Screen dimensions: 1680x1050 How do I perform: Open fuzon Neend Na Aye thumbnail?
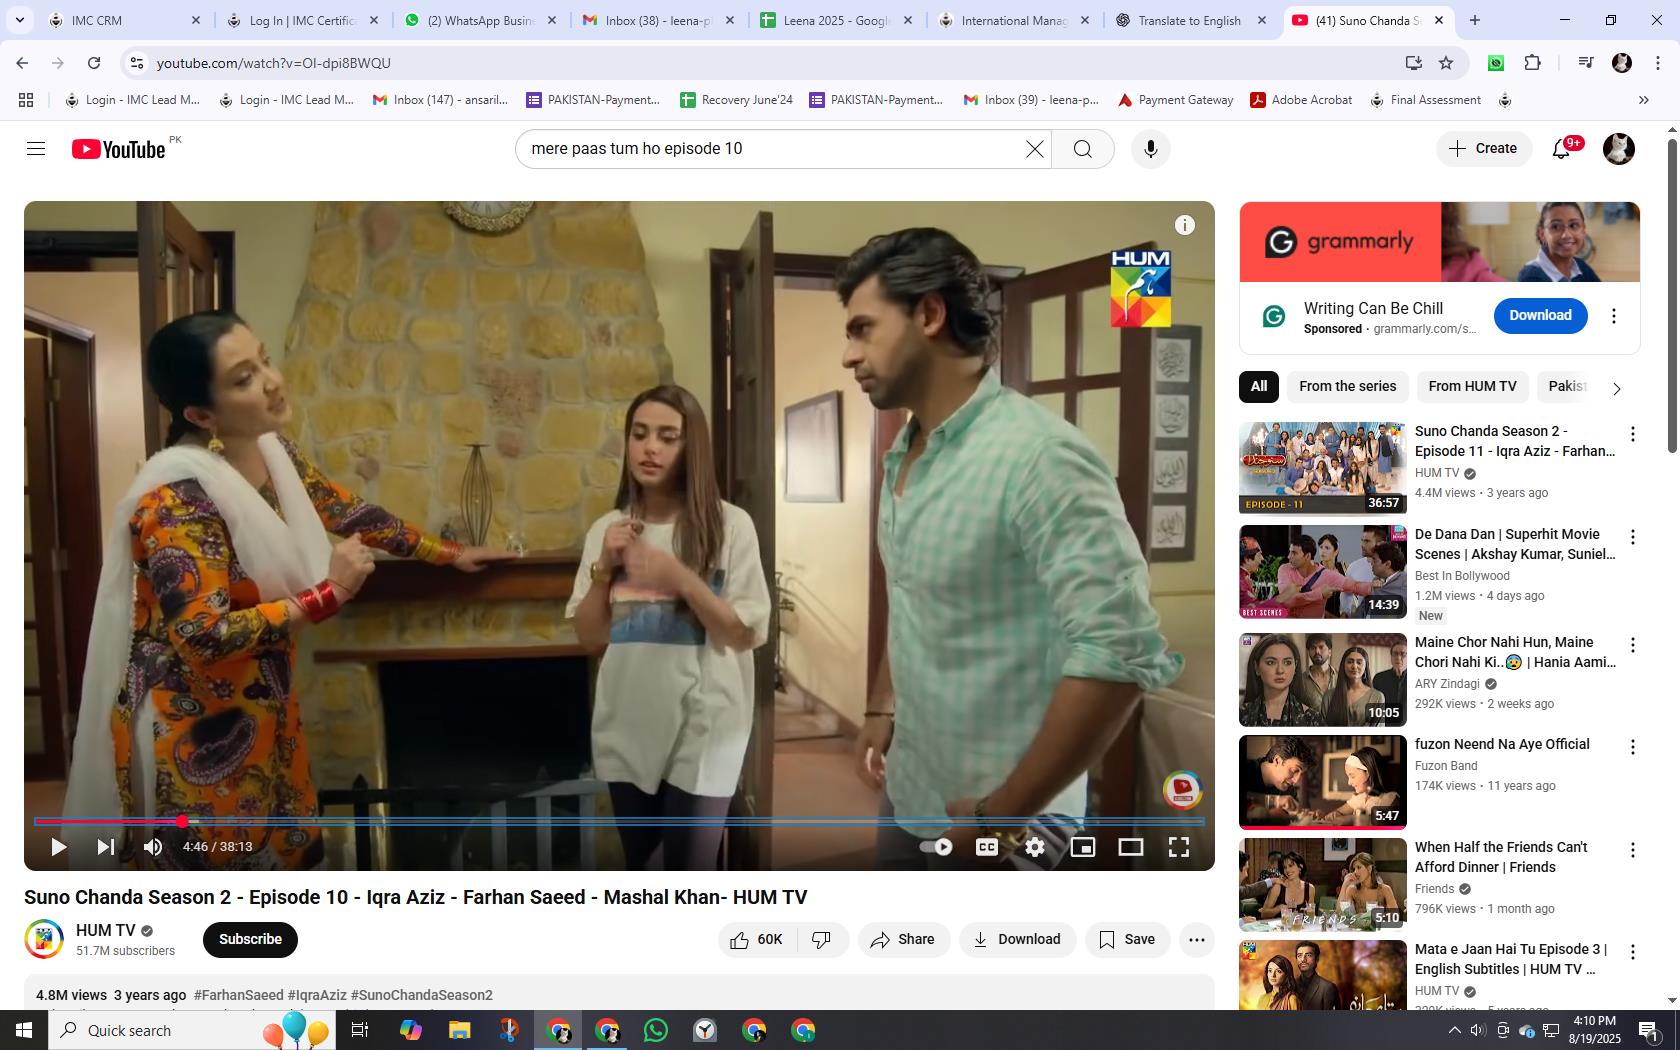pyautogui.click(x=1322, y=782)
